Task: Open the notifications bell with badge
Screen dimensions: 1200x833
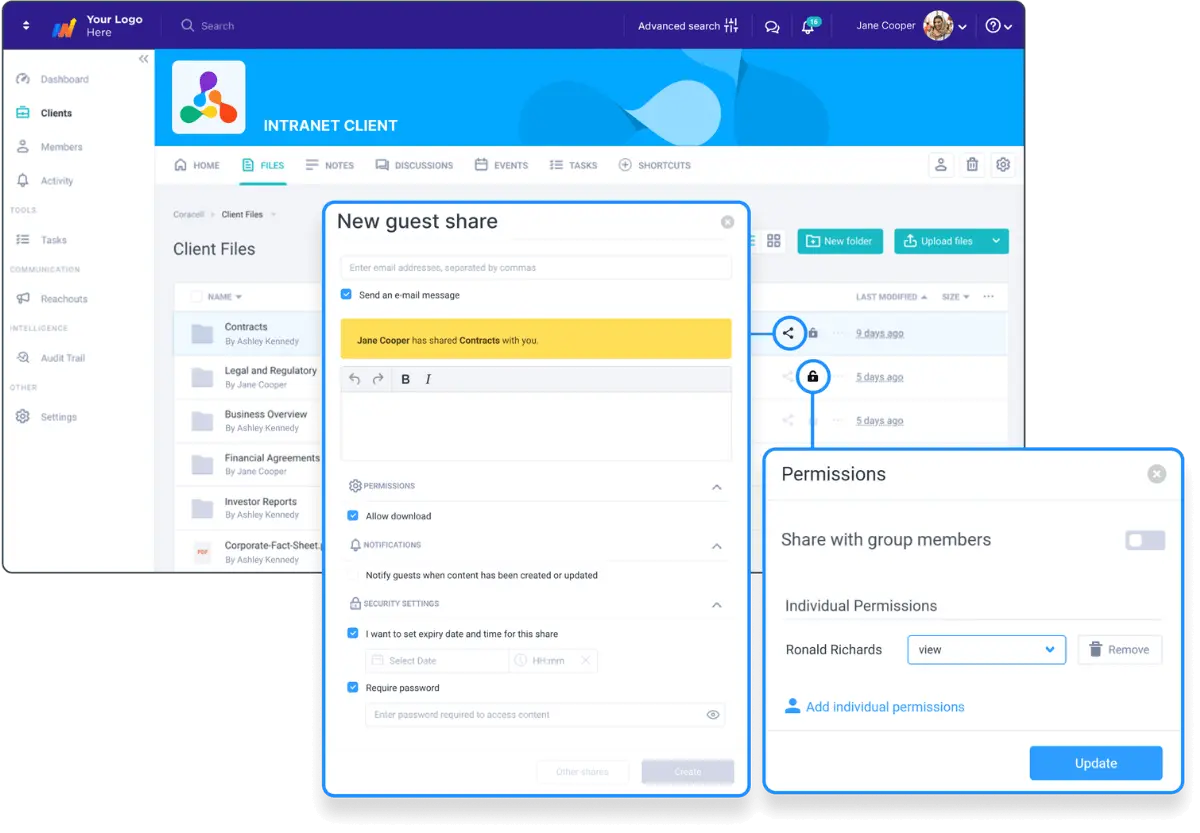Action: [x=809, y=26]
